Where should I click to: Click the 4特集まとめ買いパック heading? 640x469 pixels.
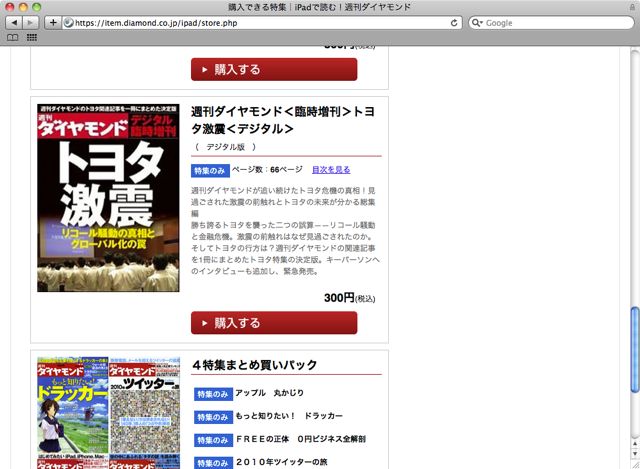pos(255,365)
